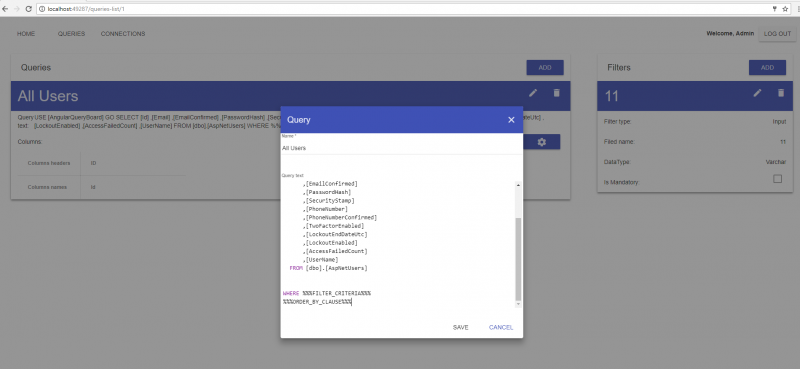800x369 pixels.
Task: Click the Filter type Input value
Action: click(x=779, y=122)
